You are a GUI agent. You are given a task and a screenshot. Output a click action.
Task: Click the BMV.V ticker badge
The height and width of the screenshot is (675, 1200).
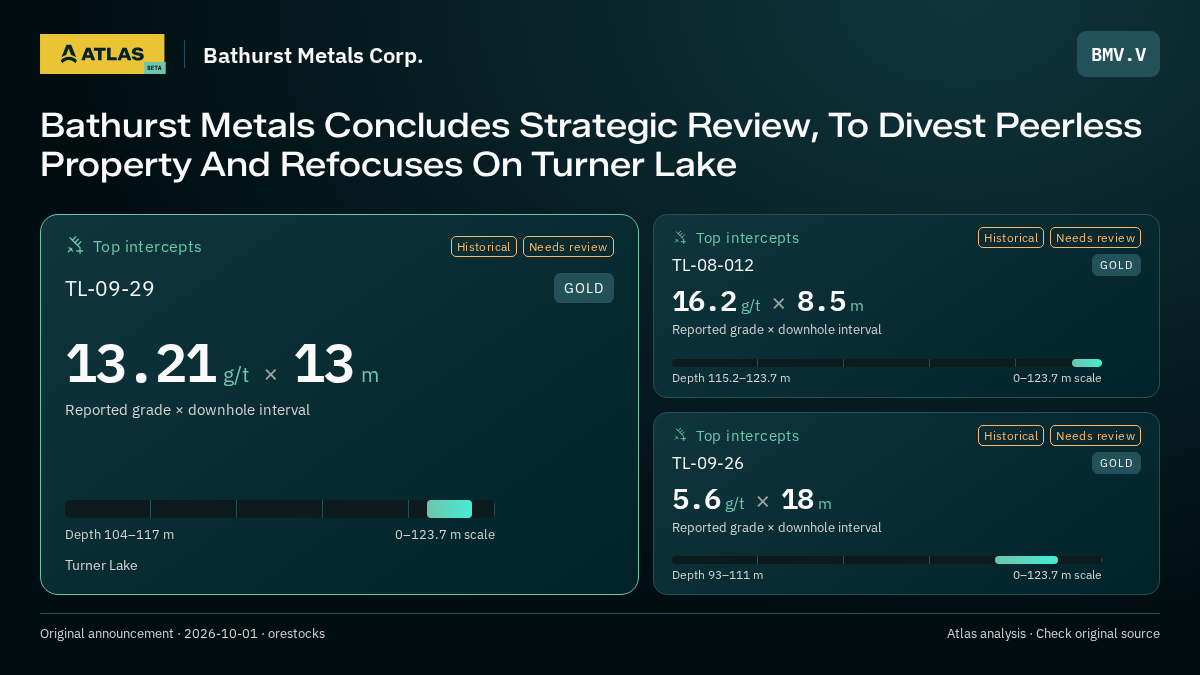1118,54
